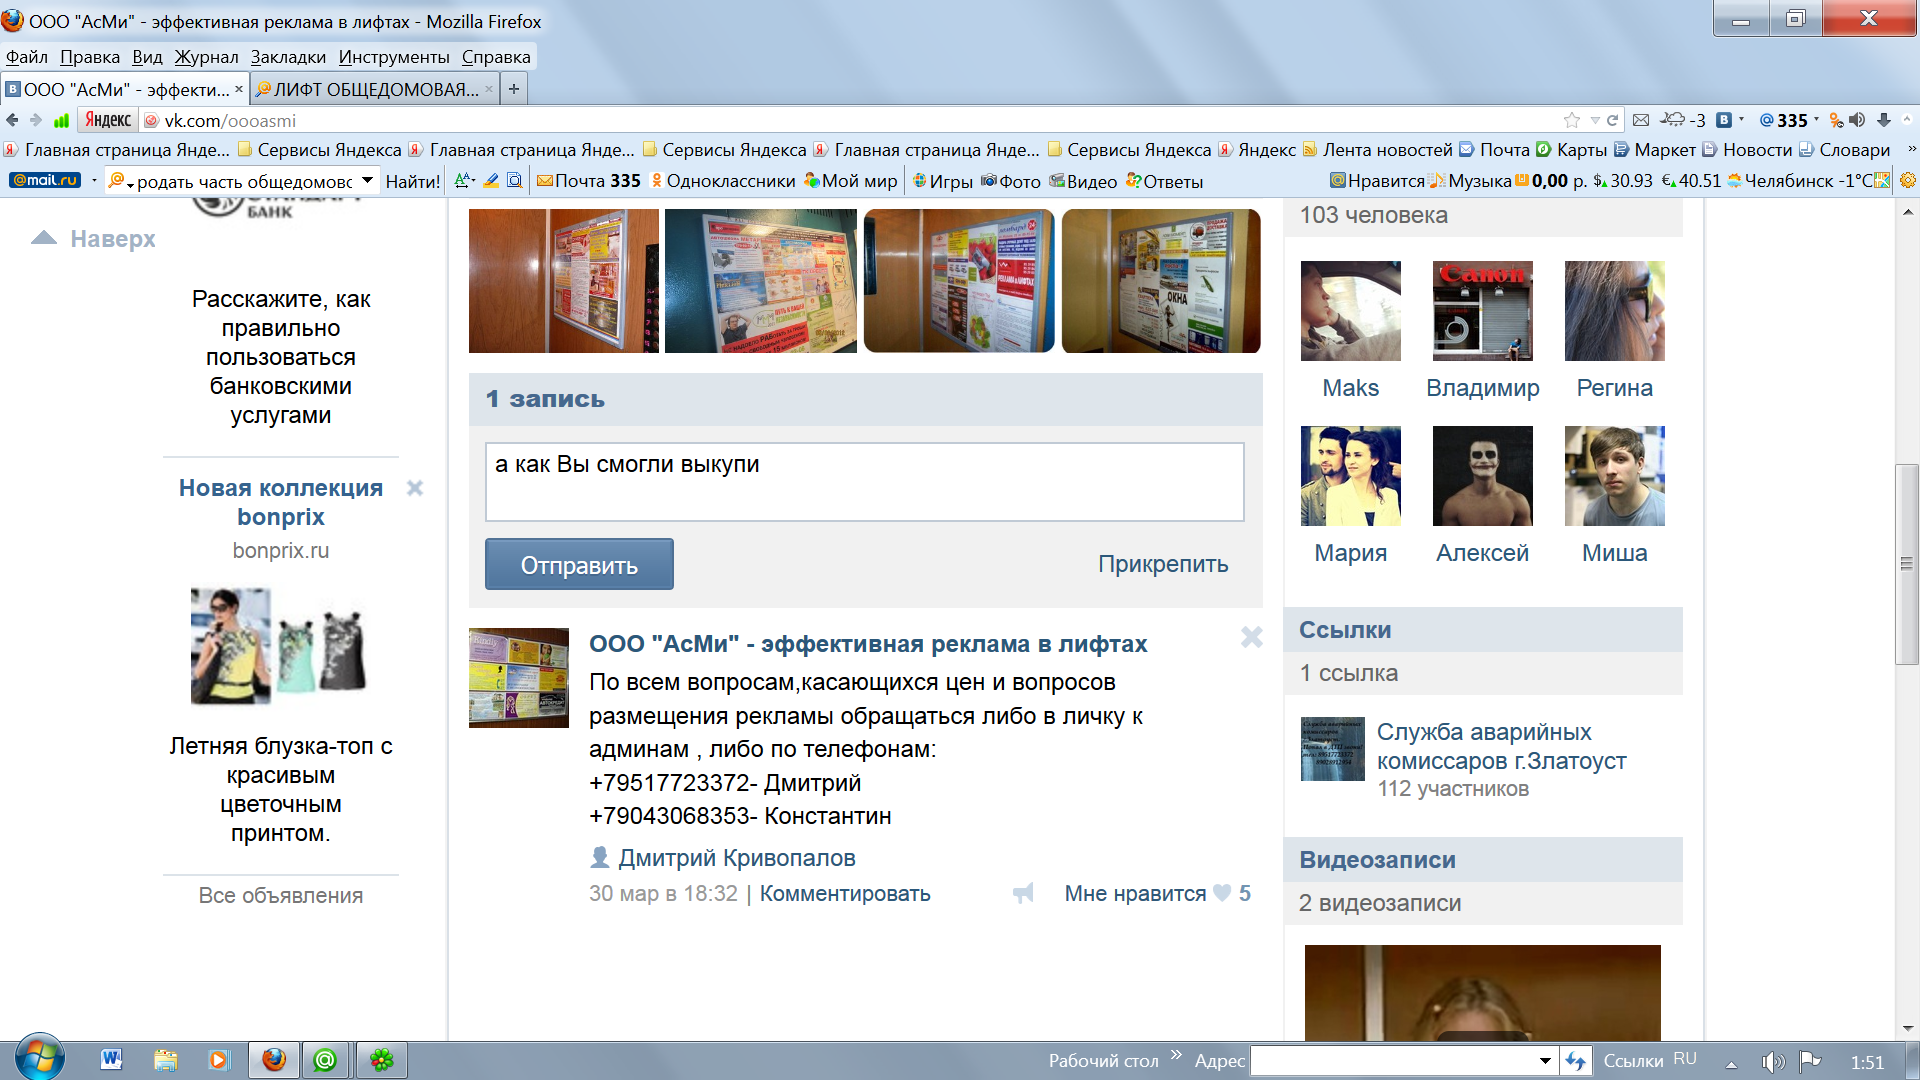Expand the mail.ru search suggestions dropdown
The image size is (1920, 1080).
(x=367, y=181)
